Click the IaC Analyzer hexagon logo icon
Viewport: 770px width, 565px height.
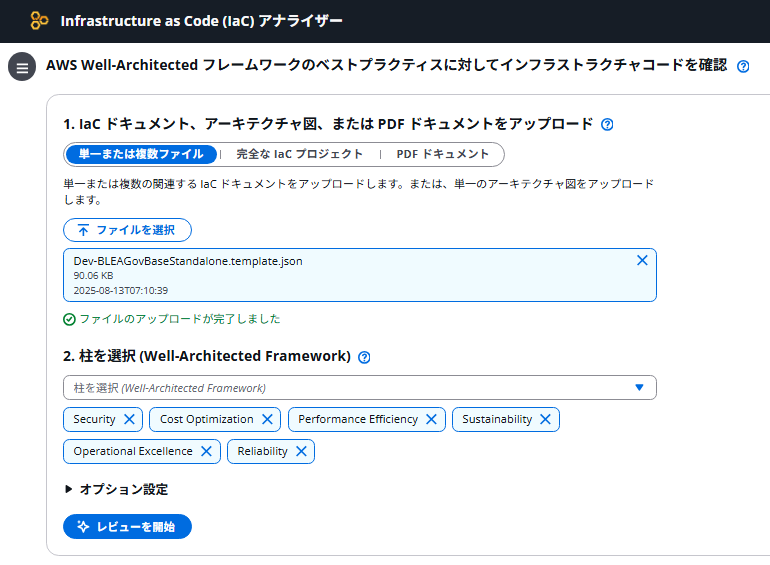39,21
